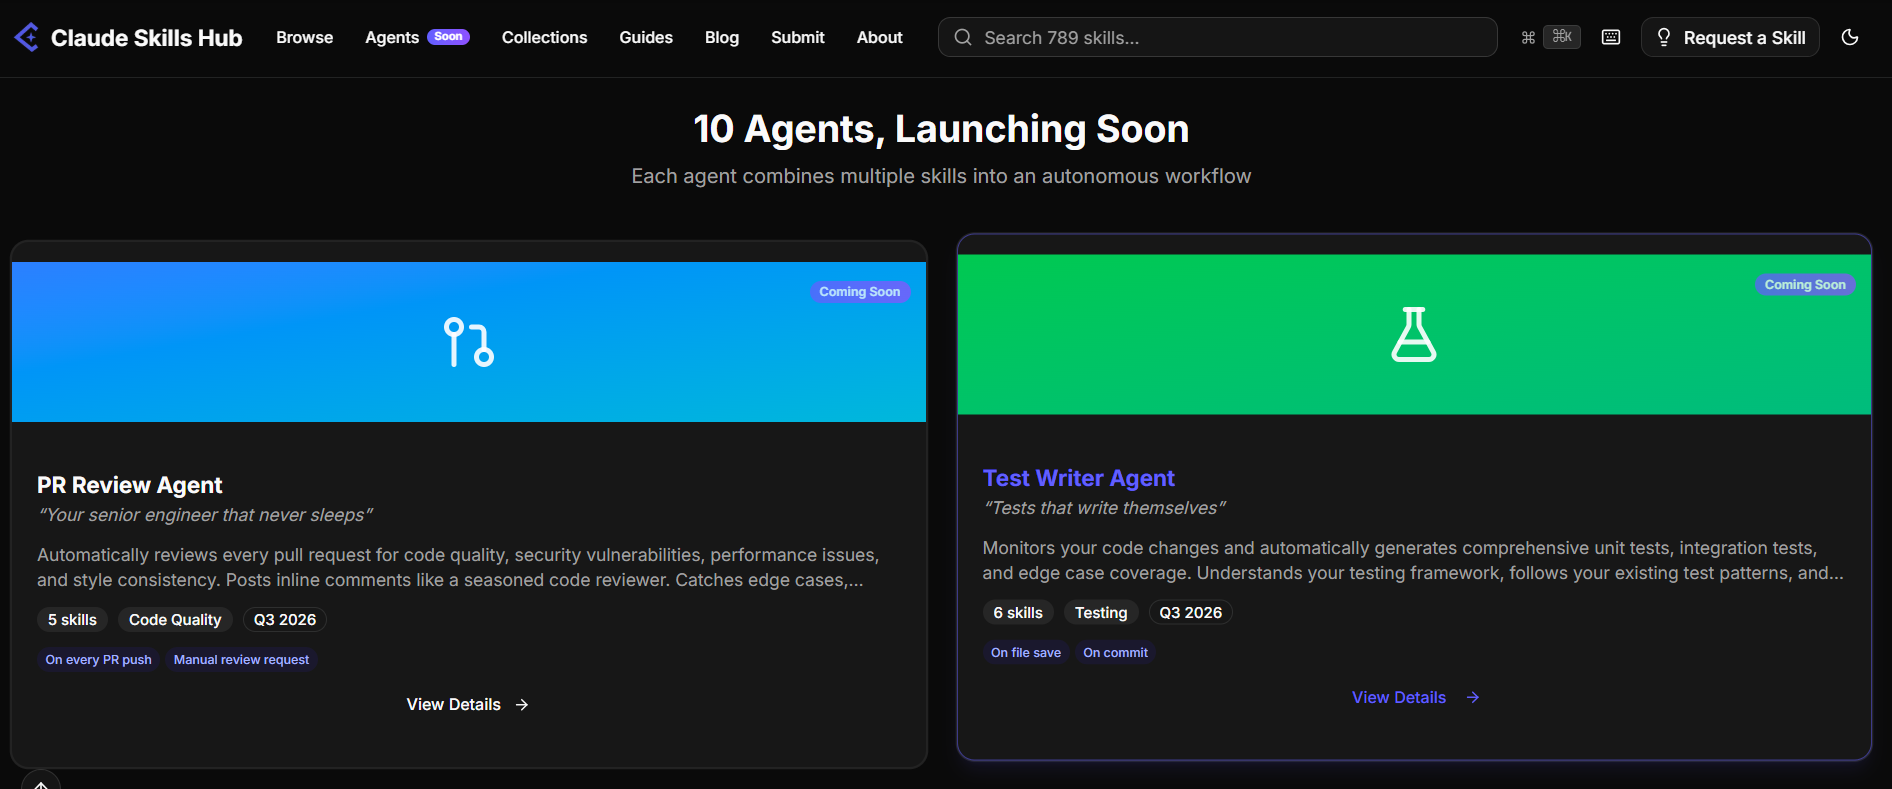Click the description starting "Automatically reviews every pull request"

pyautogui.click(x=458, y=567)
